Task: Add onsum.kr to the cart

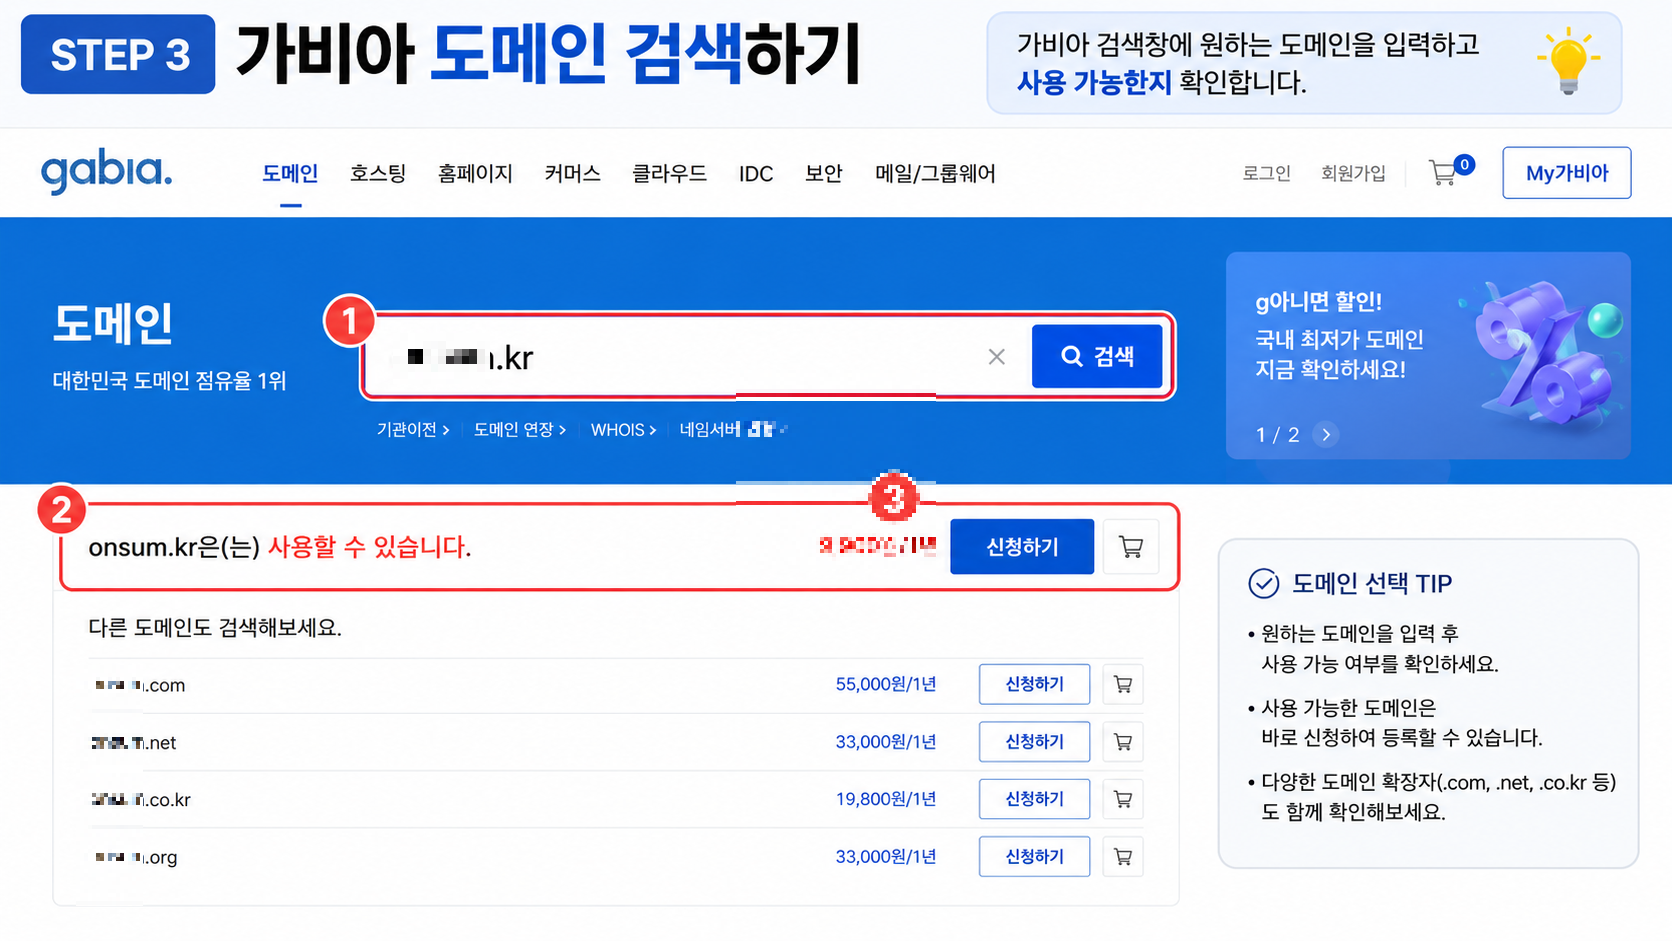Action: tap(1131, 547)
